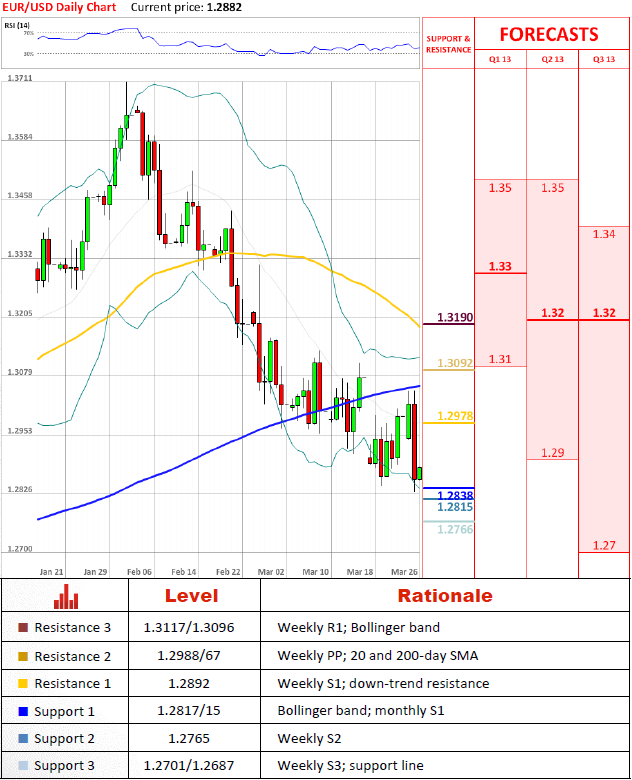Click the EUR/USD Daily Chart title
The image size is (632, 780).
pos(59,7)
